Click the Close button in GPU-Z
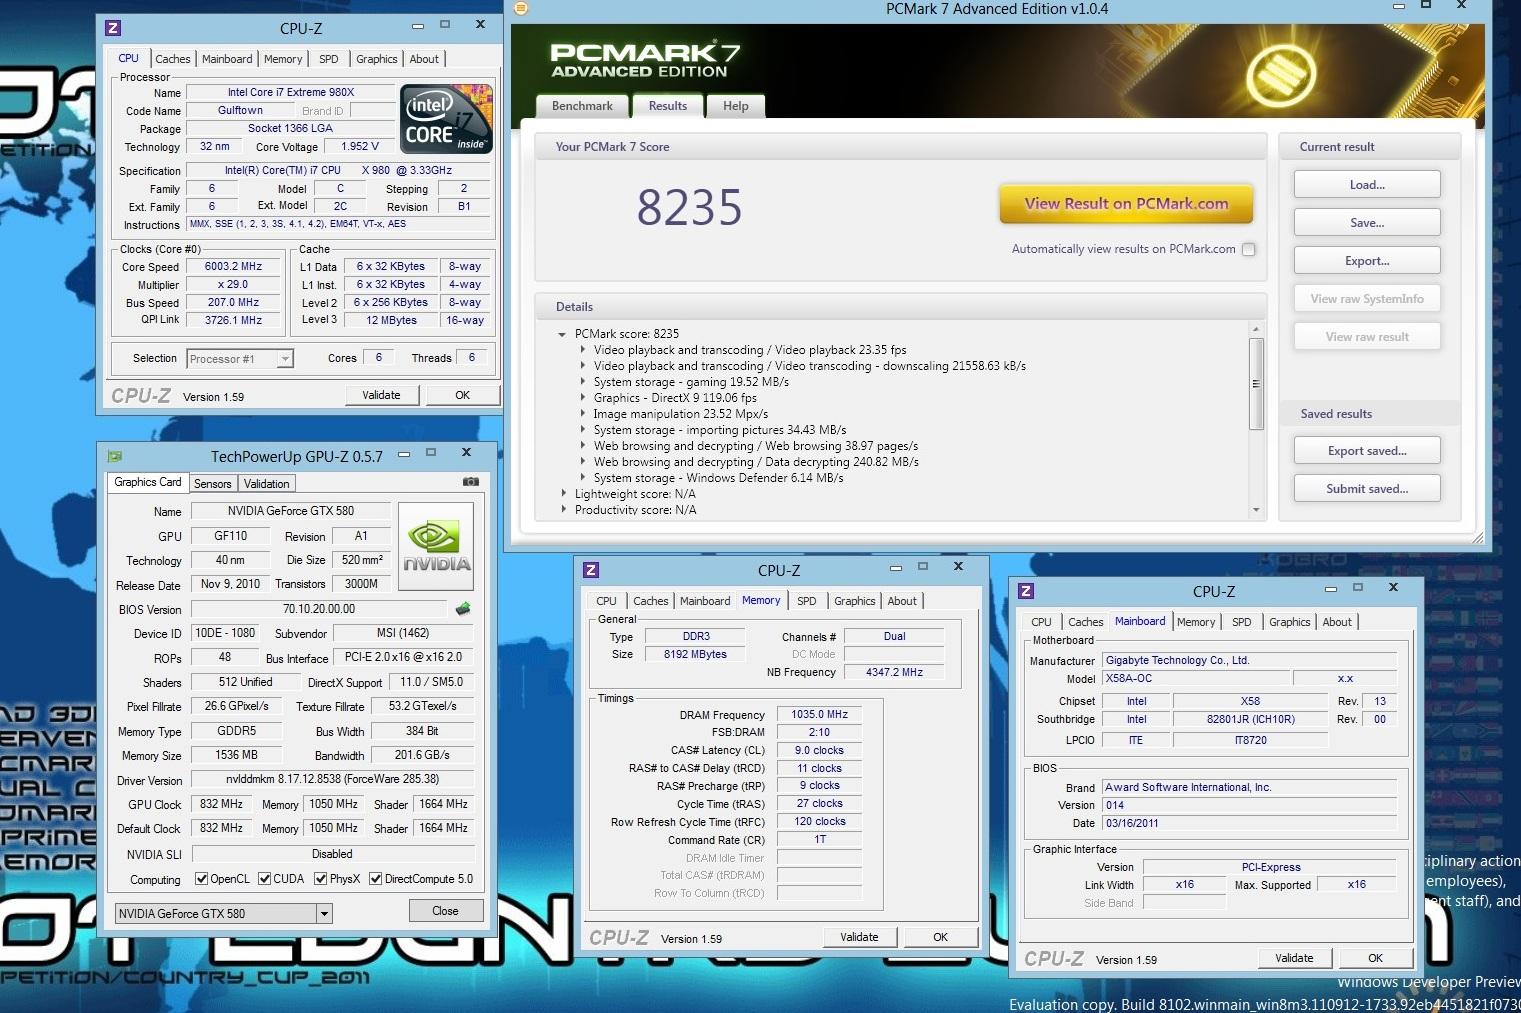Image resolution: width=1521 pixels, height=1013 pixels. (x=445, y=911)
